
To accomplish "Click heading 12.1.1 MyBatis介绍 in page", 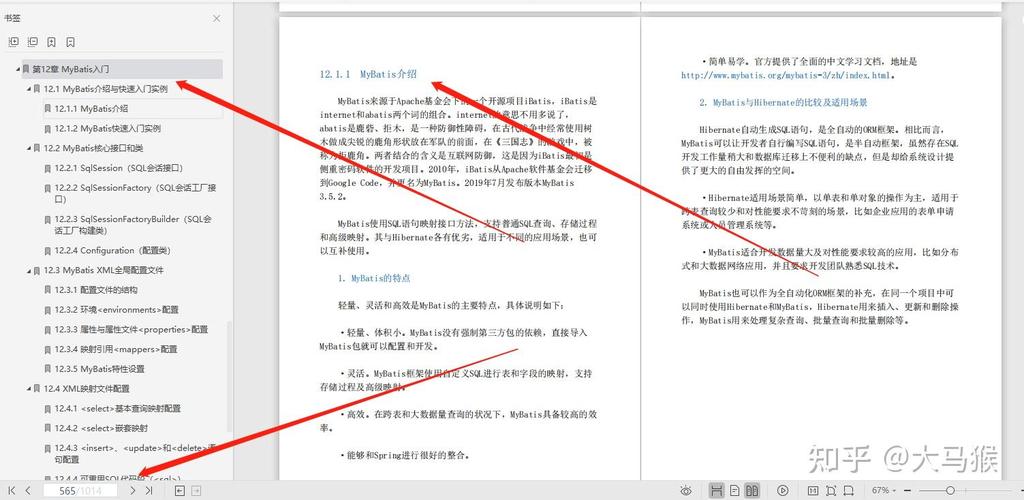I will pyautogui.click(x=368, y=74).
